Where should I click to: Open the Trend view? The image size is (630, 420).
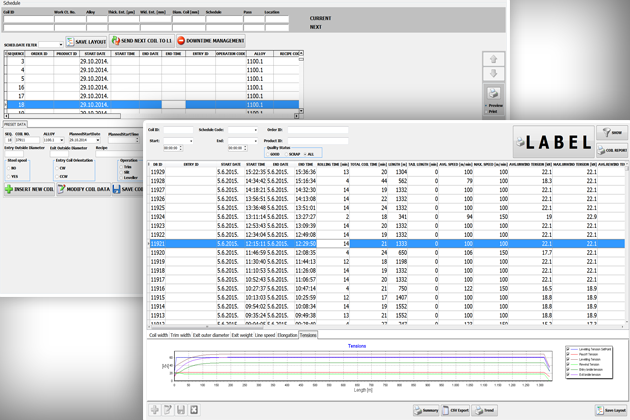(x=485, y=410)
